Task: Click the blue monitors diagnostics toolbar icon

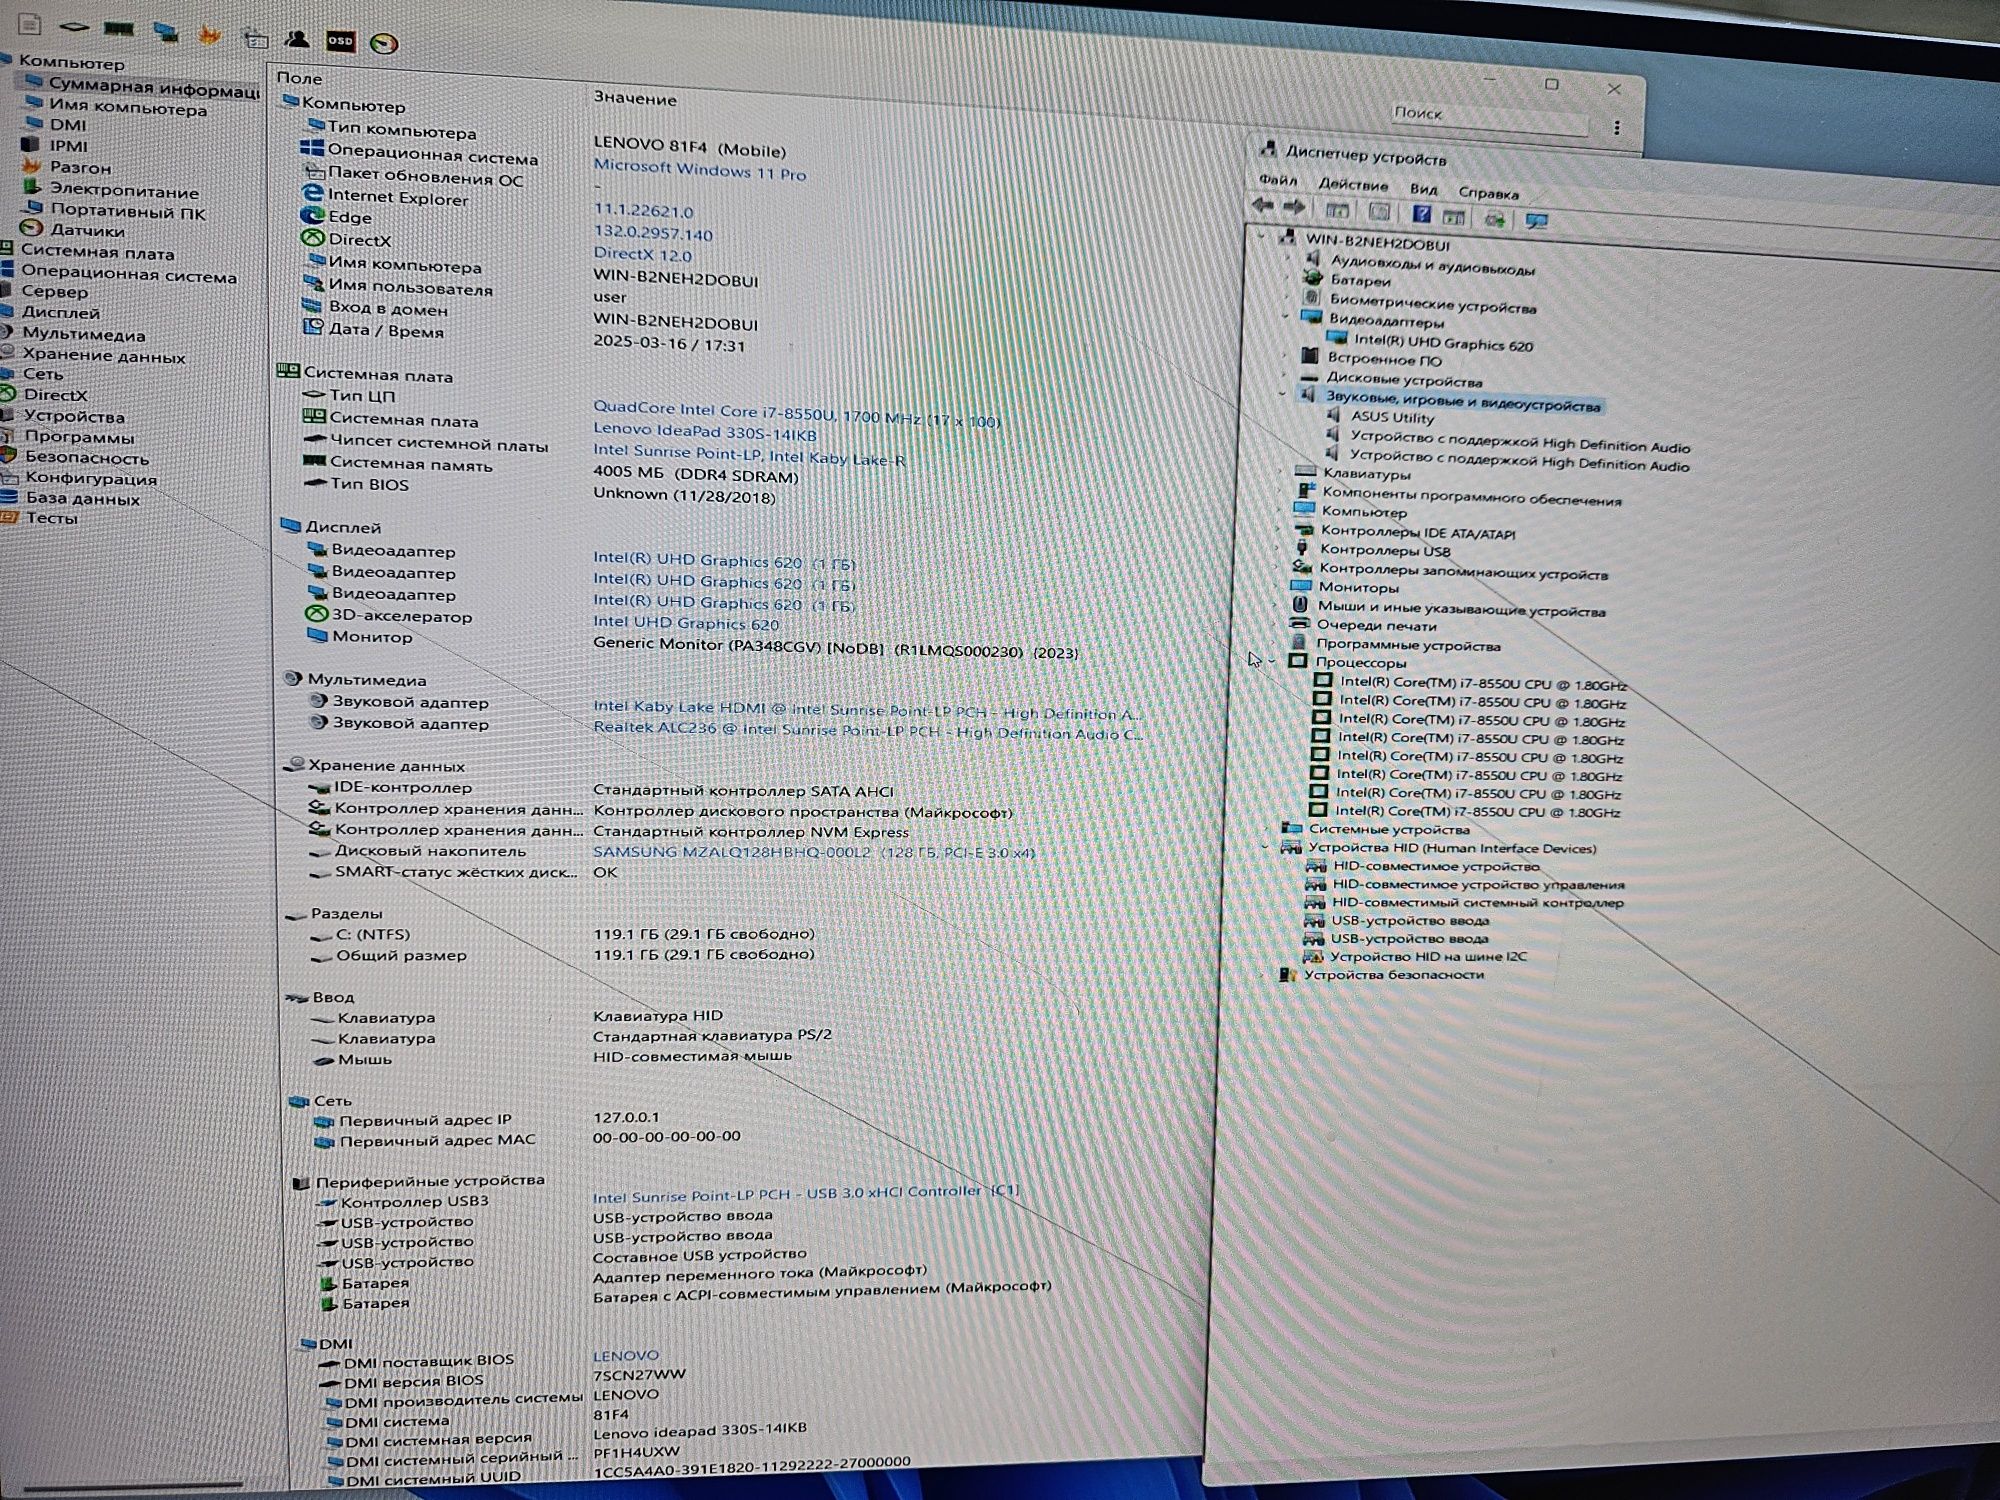Action: (166, 31)
